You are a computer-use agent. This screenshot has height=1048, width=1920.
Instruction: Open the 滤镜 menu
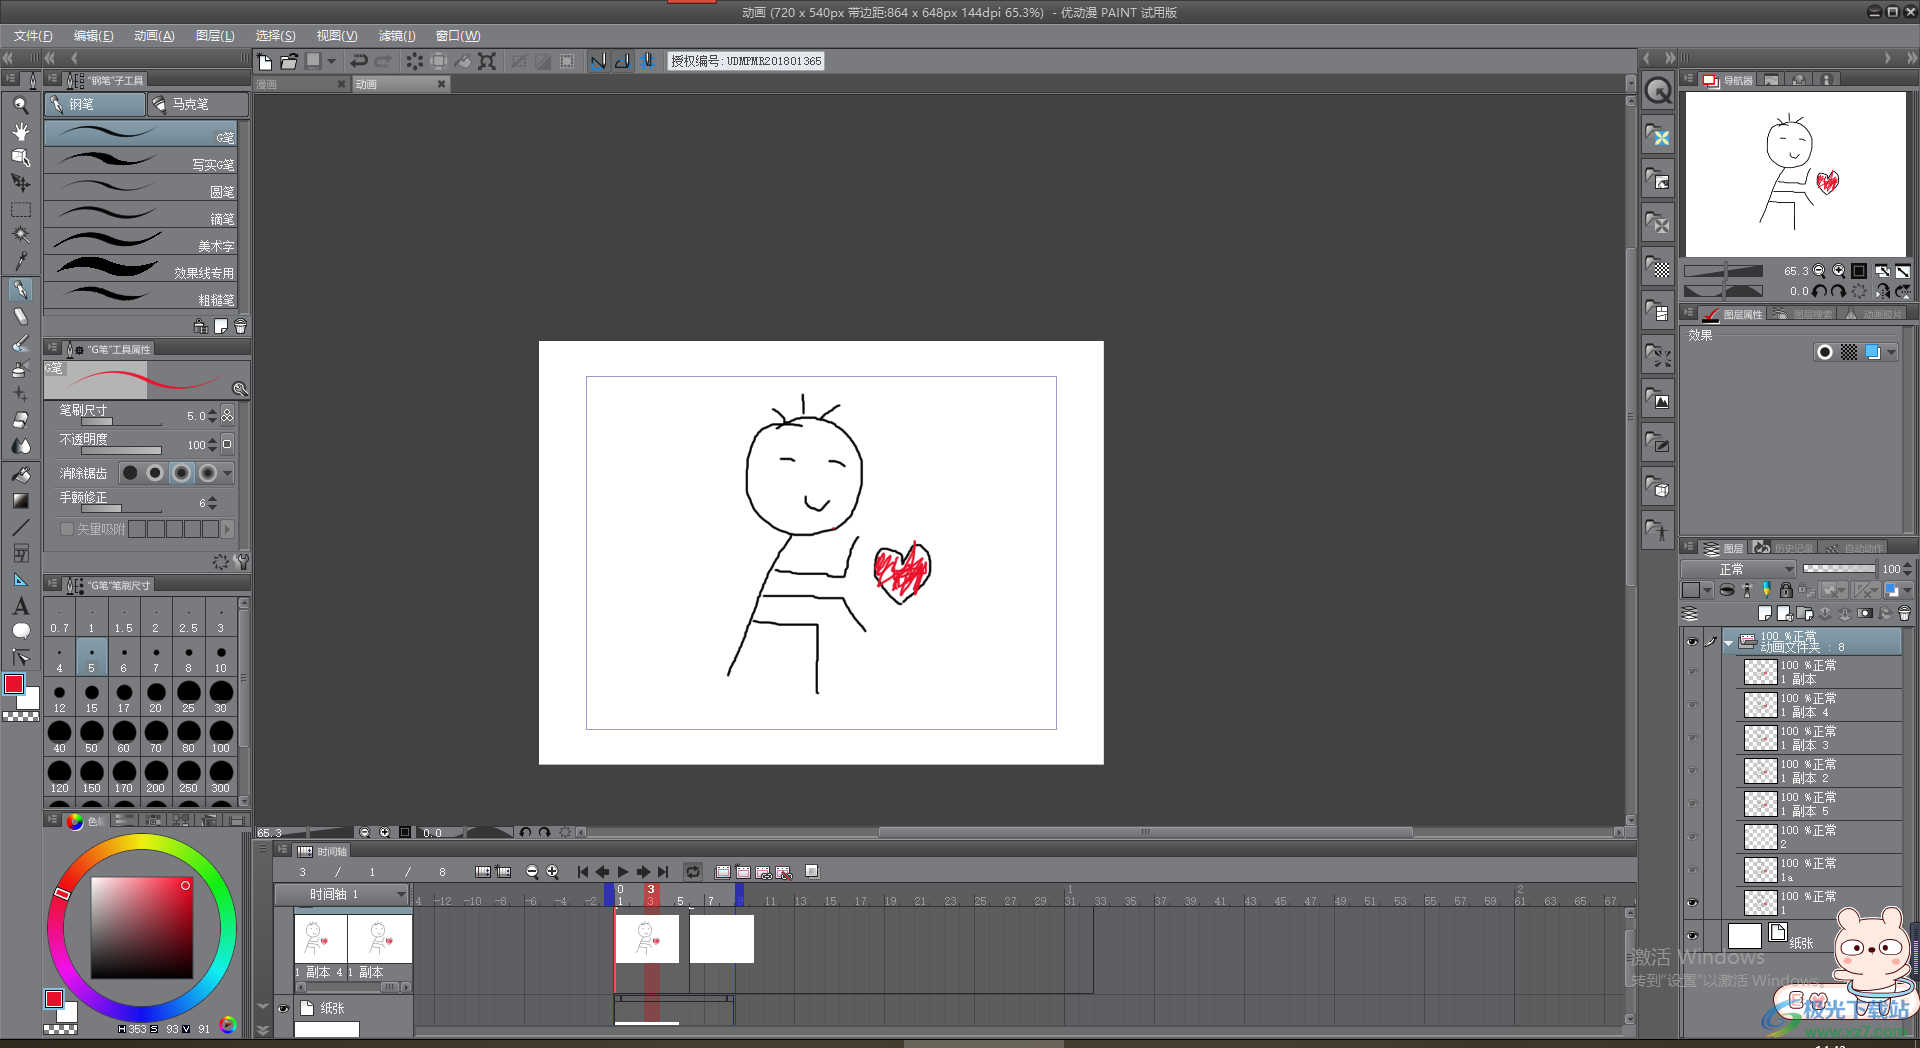pos(397,36)
